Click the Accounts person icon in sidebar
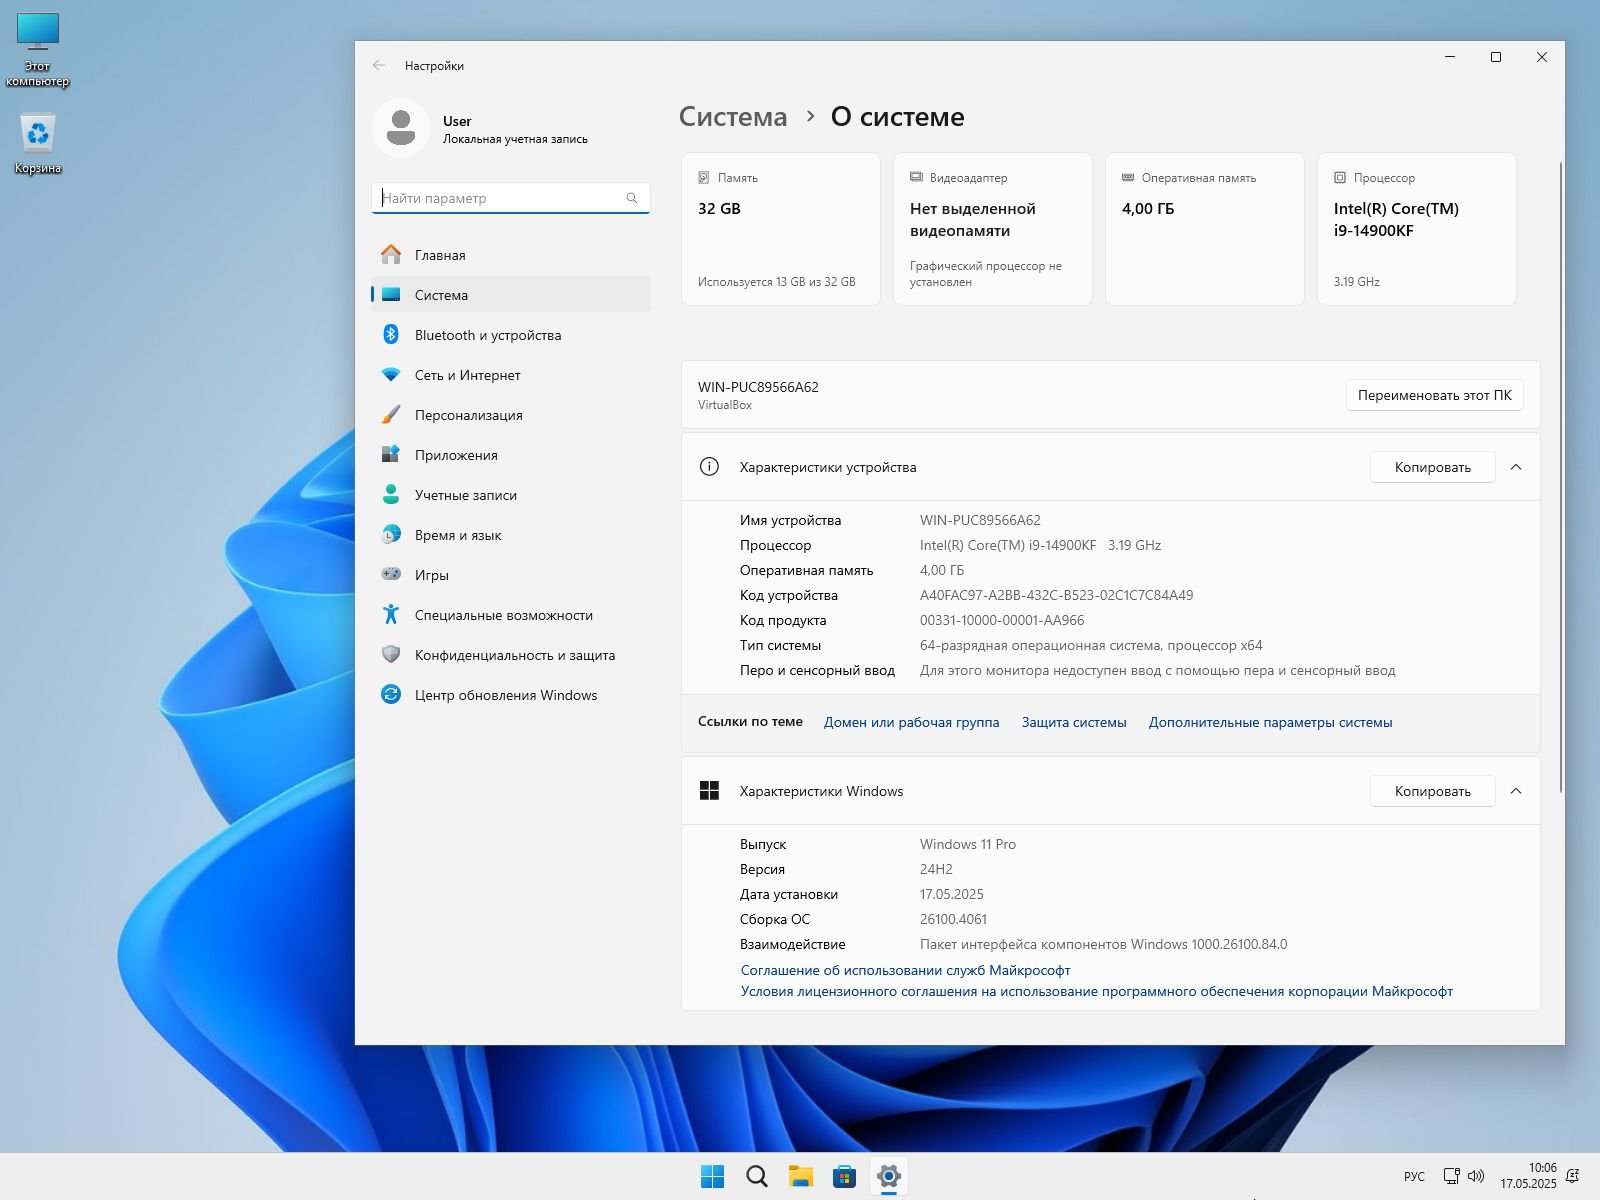1600x1200 pixels. click(x=391, y=494)
